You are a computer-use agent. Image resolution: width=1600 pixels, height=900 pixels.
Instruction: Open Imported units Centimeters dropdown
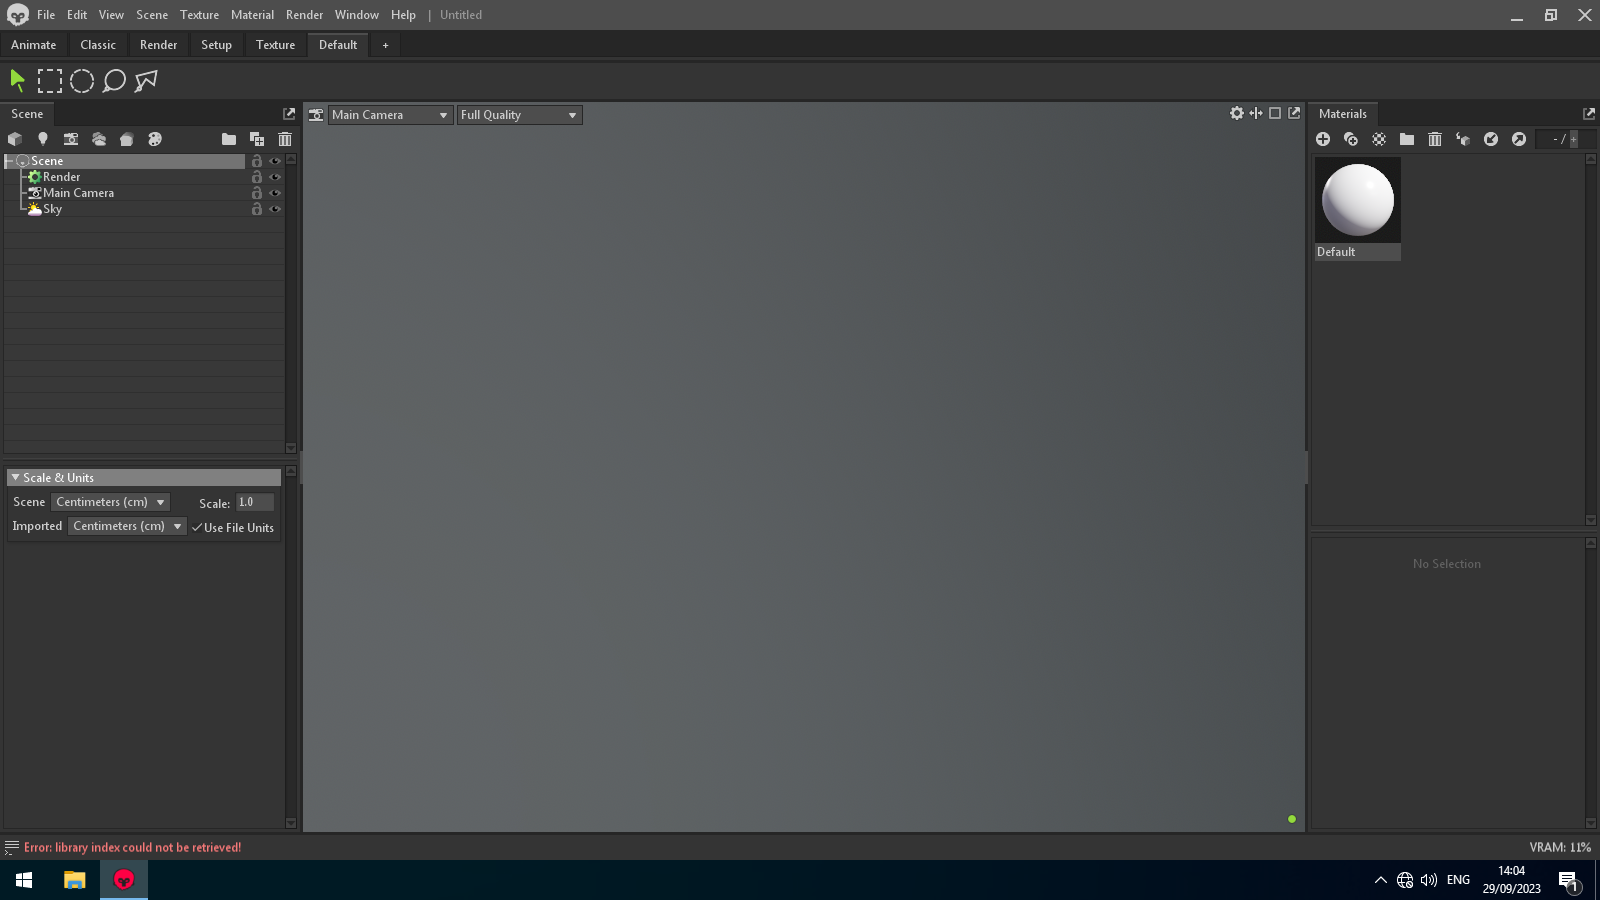pos(127,526)
